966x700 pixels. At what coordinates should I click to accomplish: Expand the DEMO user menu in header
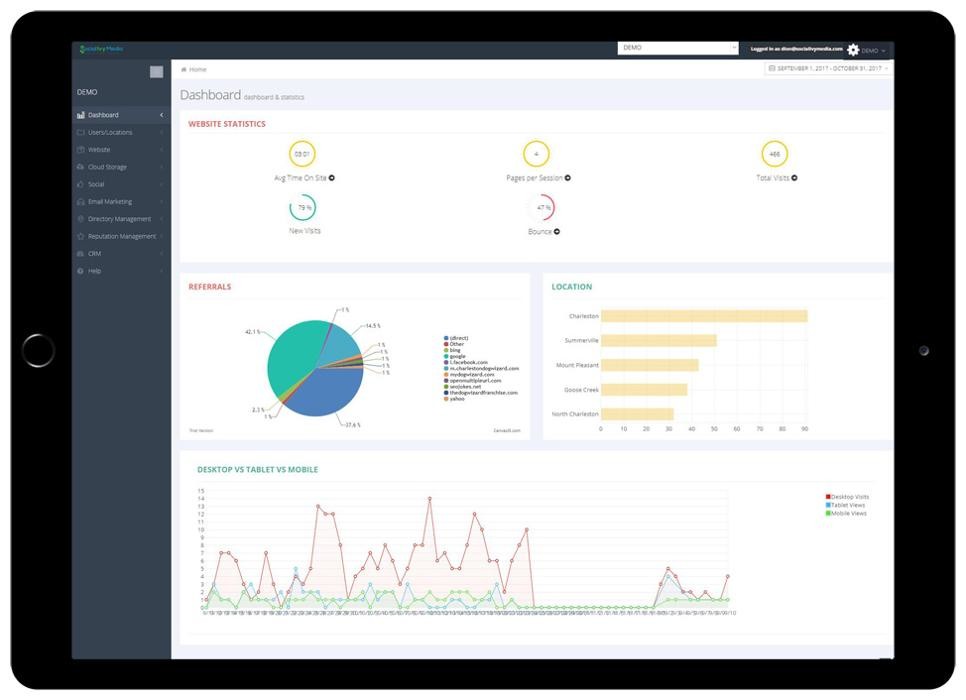(872, 50)
